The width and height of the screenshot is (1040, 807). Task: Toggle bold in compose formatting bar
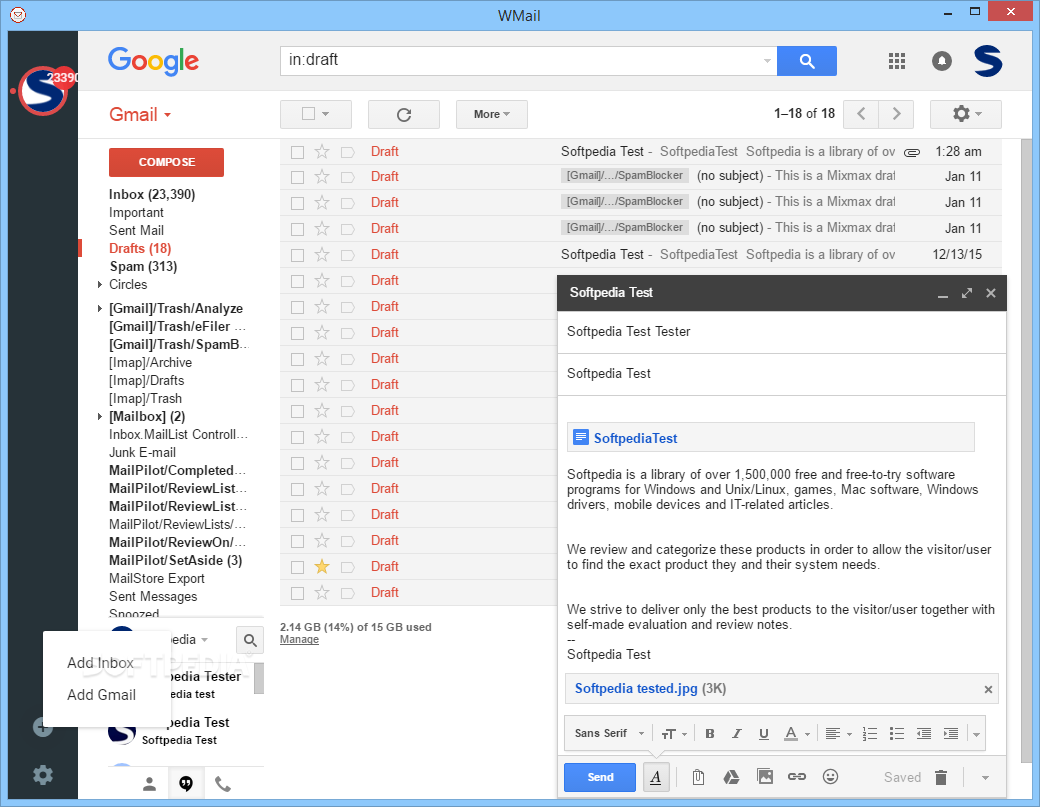(x=710, y=733)
